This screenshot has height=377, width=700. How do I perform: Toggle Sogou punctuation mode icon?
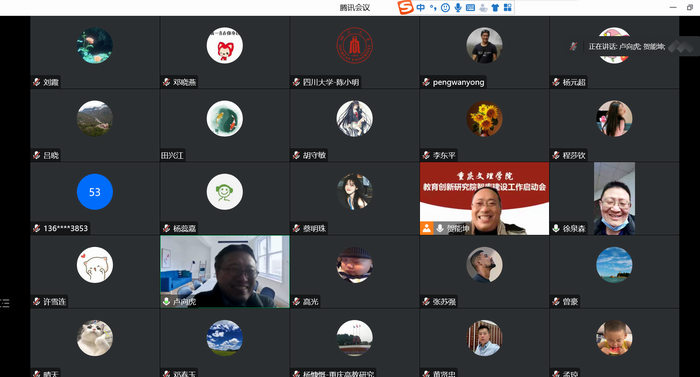(x=433, y=7)
